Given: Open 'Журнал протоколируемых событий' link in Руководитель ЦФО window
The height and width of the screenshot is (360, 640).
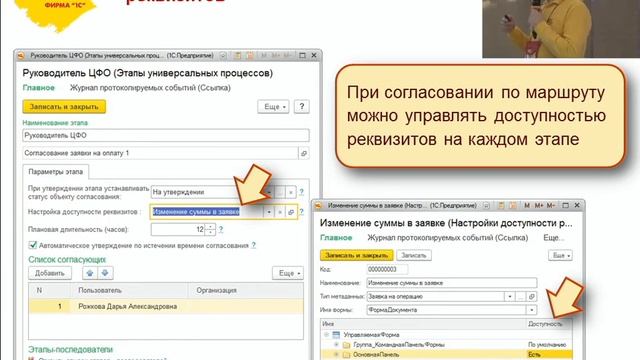Looking at the screenshot, I should pyautogui.click(x=150, y=88).
